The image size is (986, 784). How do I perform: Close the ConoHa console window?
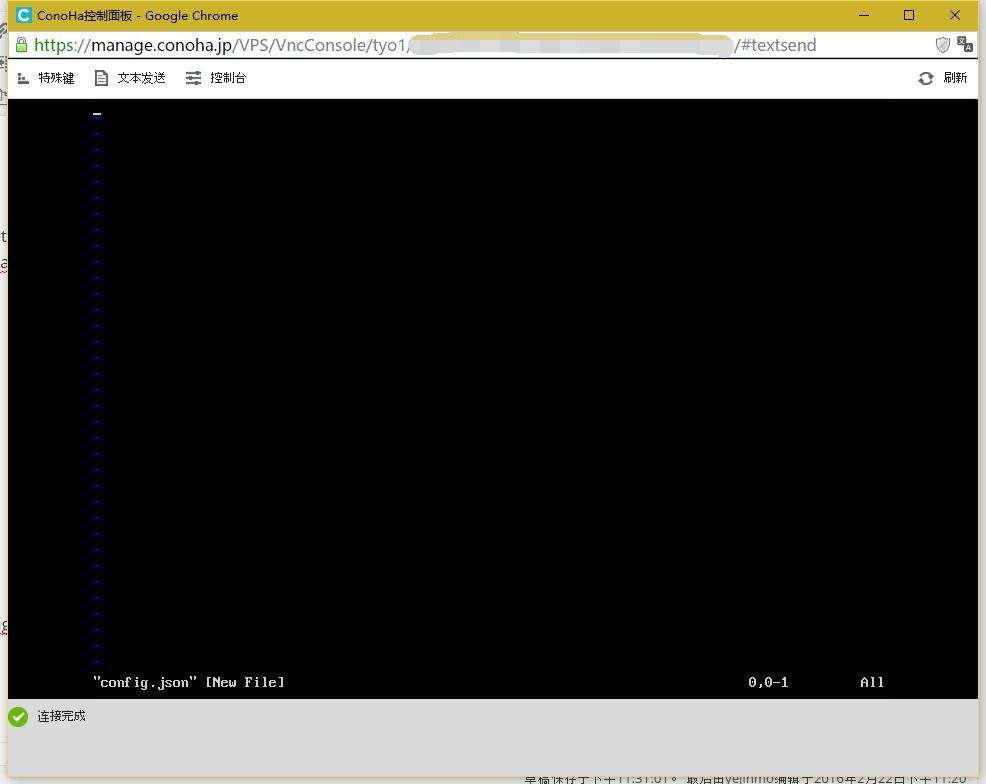click(955, 15)
